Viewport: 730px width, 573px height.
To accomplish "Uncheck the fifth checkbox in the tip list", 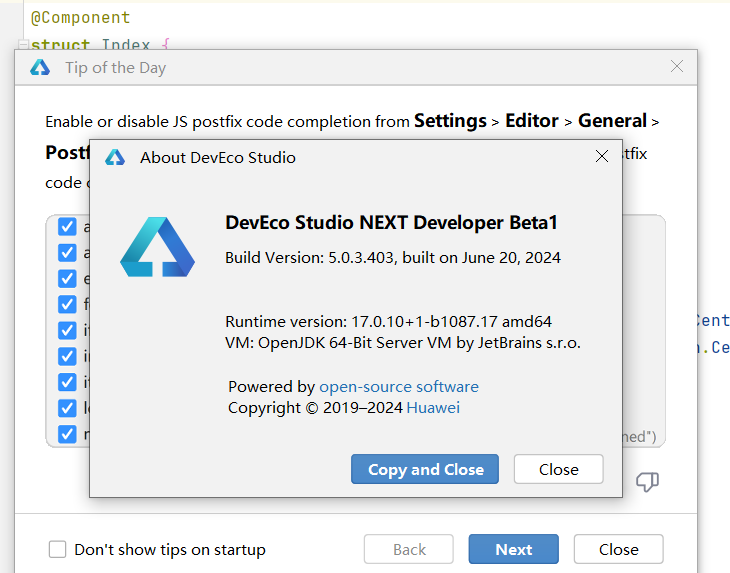I will (67, 330).
